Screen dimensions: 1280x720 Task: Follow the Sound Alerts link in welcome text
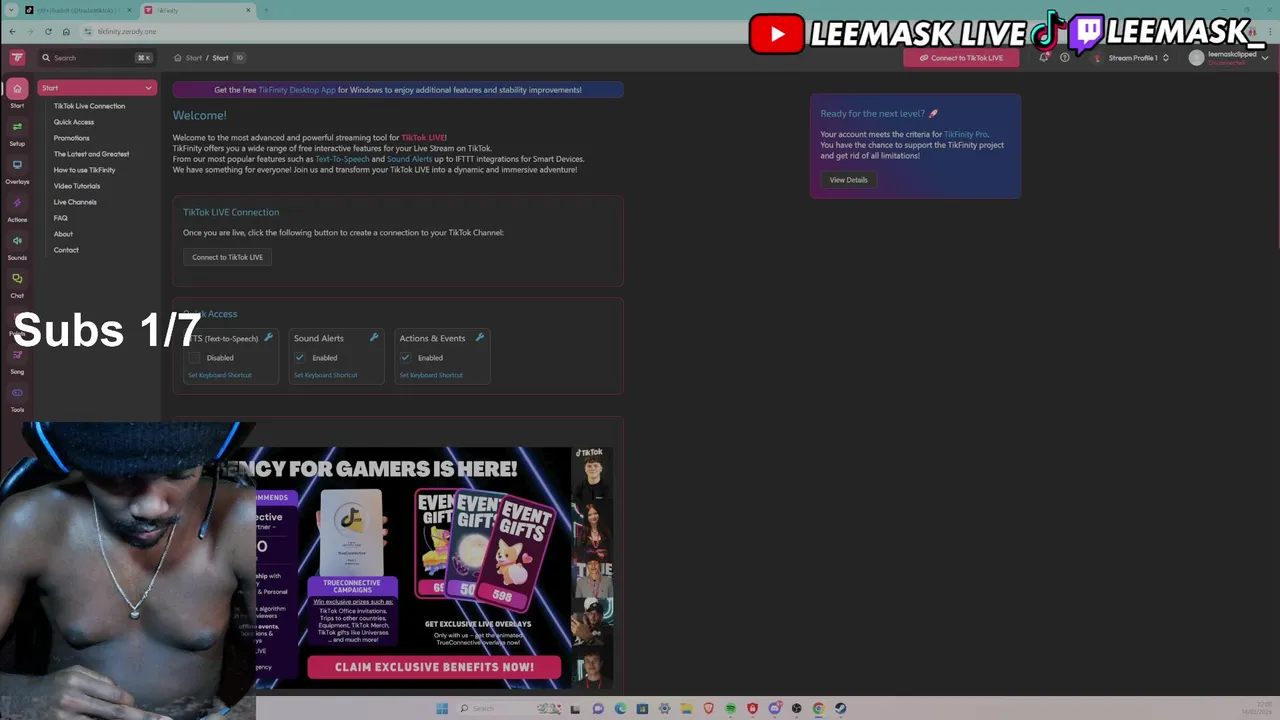coord(409,159)
